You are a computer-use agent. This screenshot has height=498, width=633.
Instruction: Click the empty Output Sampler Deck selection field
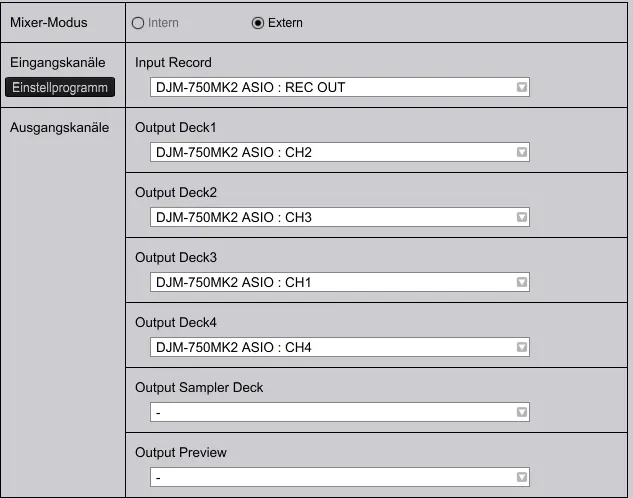point(330,412)
